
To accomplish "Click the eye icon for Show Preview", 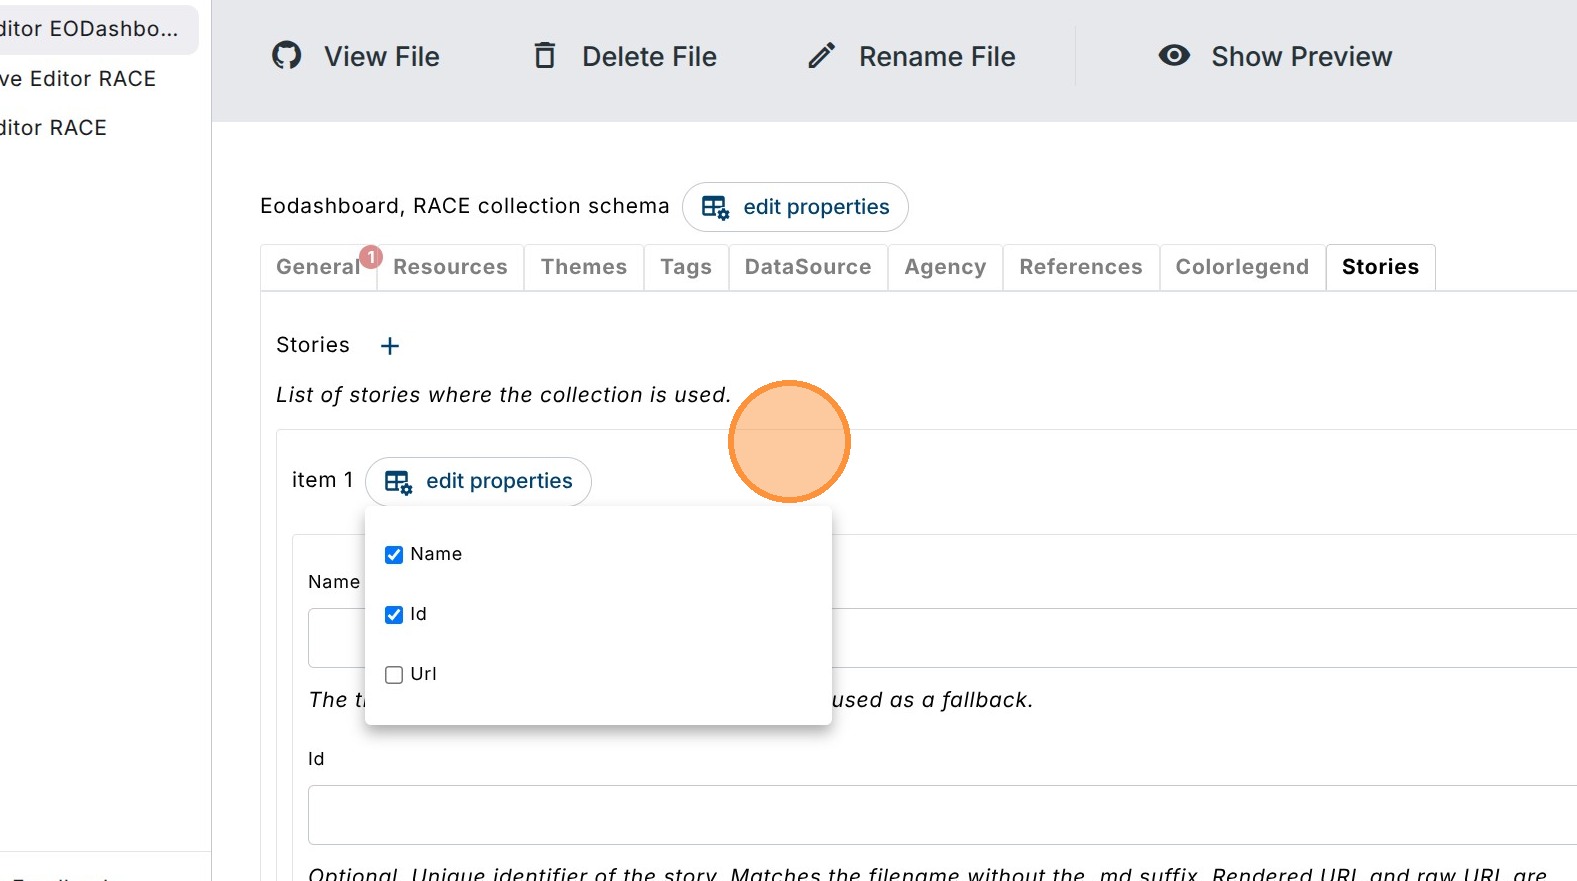I will click(1174, 55).
